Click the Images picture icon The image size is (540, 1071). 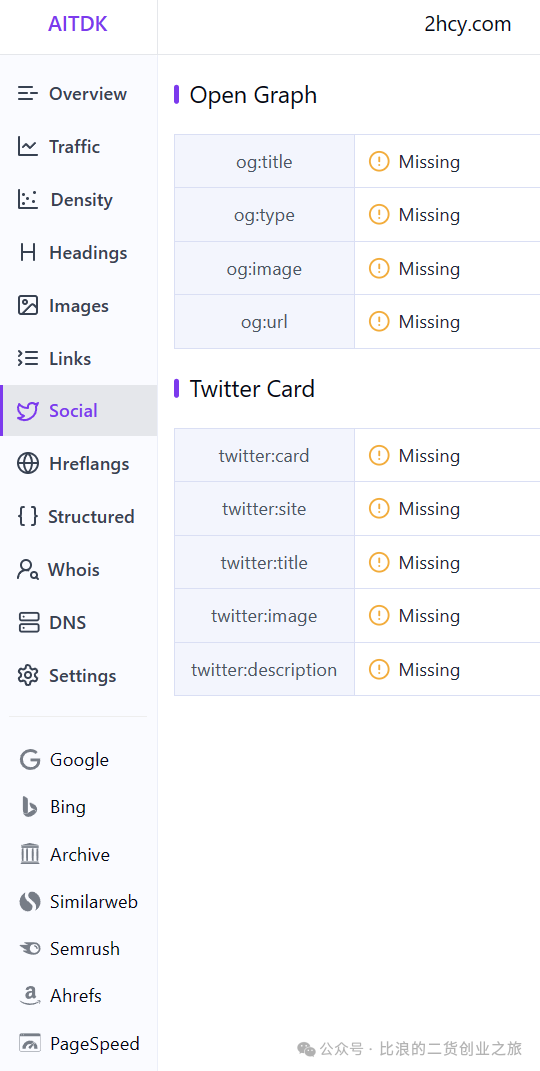click(x=28, y=305)
